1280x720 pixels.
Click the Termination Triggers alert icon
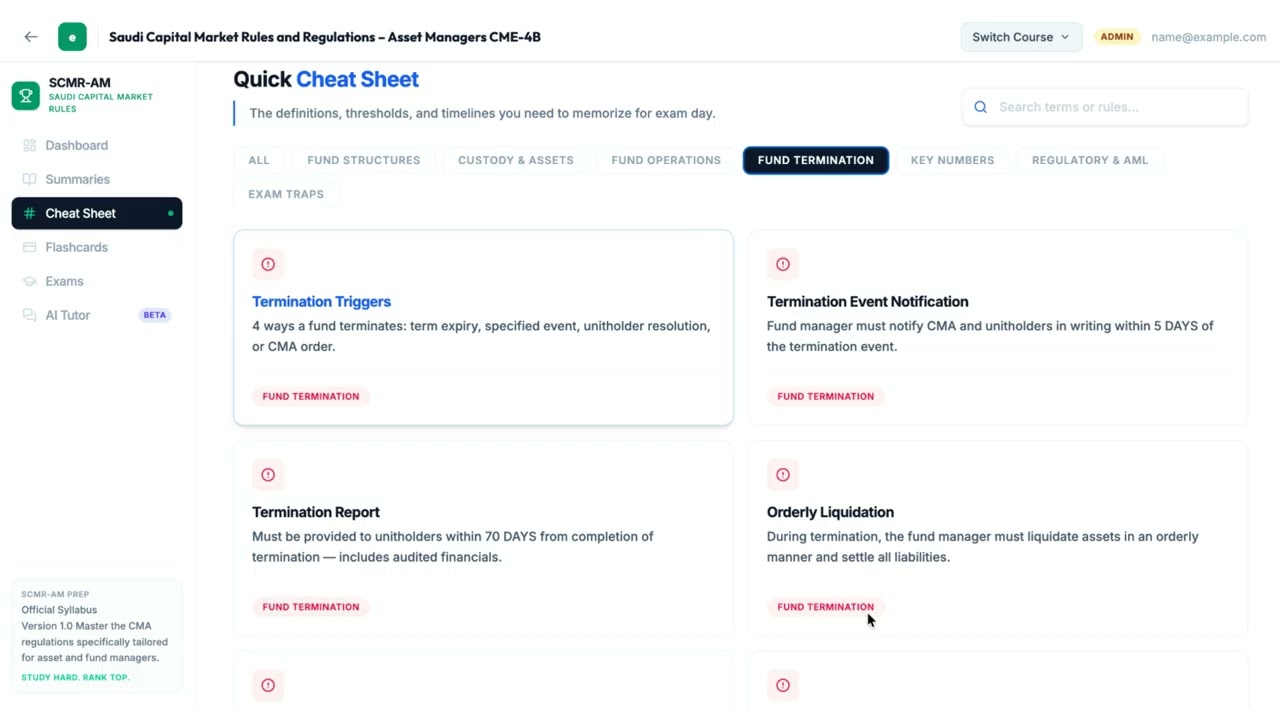tap(268, 264)
